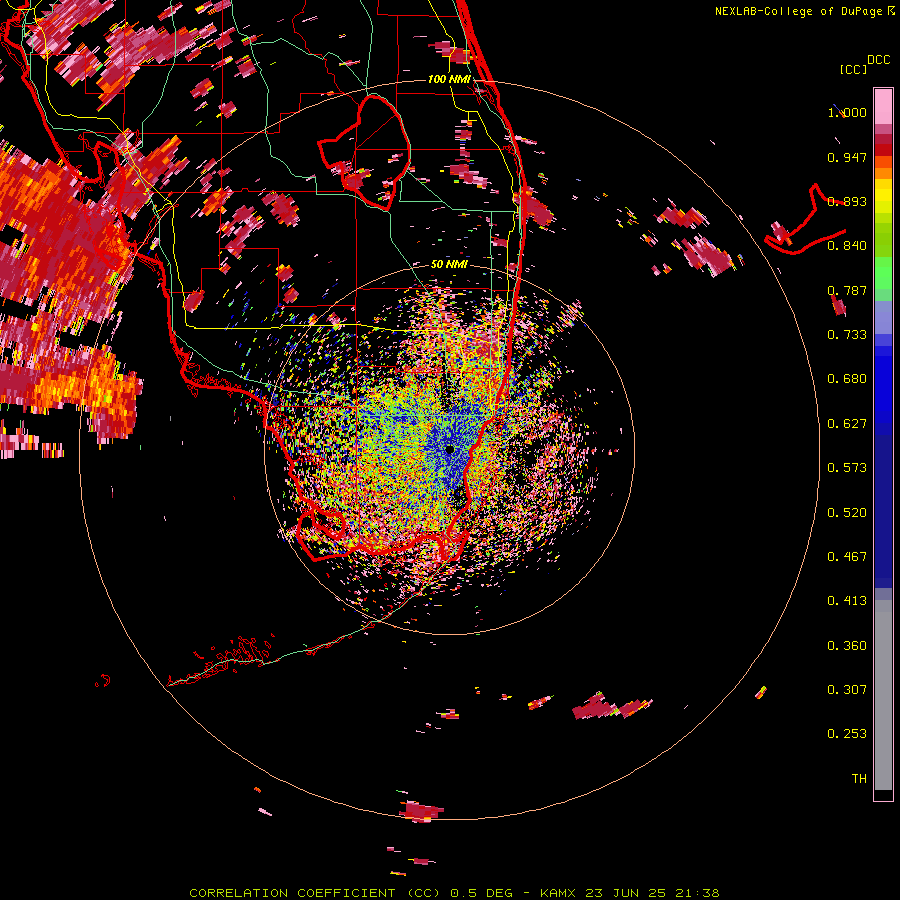Click the CORRELATION COEFFICIENT (CC) title text
The height and width of the screenshot is (900, 900).
pos(315,893)
